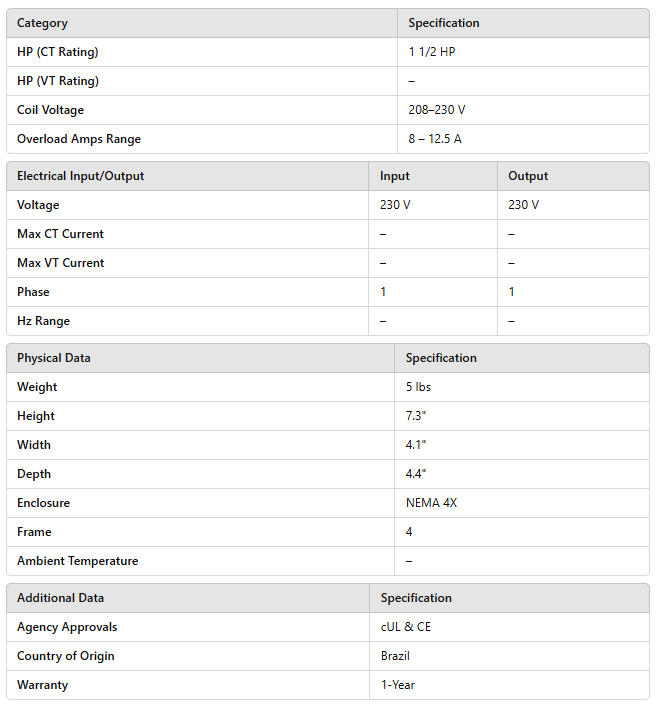Click the Additional Data header

[x=60, y=598]
